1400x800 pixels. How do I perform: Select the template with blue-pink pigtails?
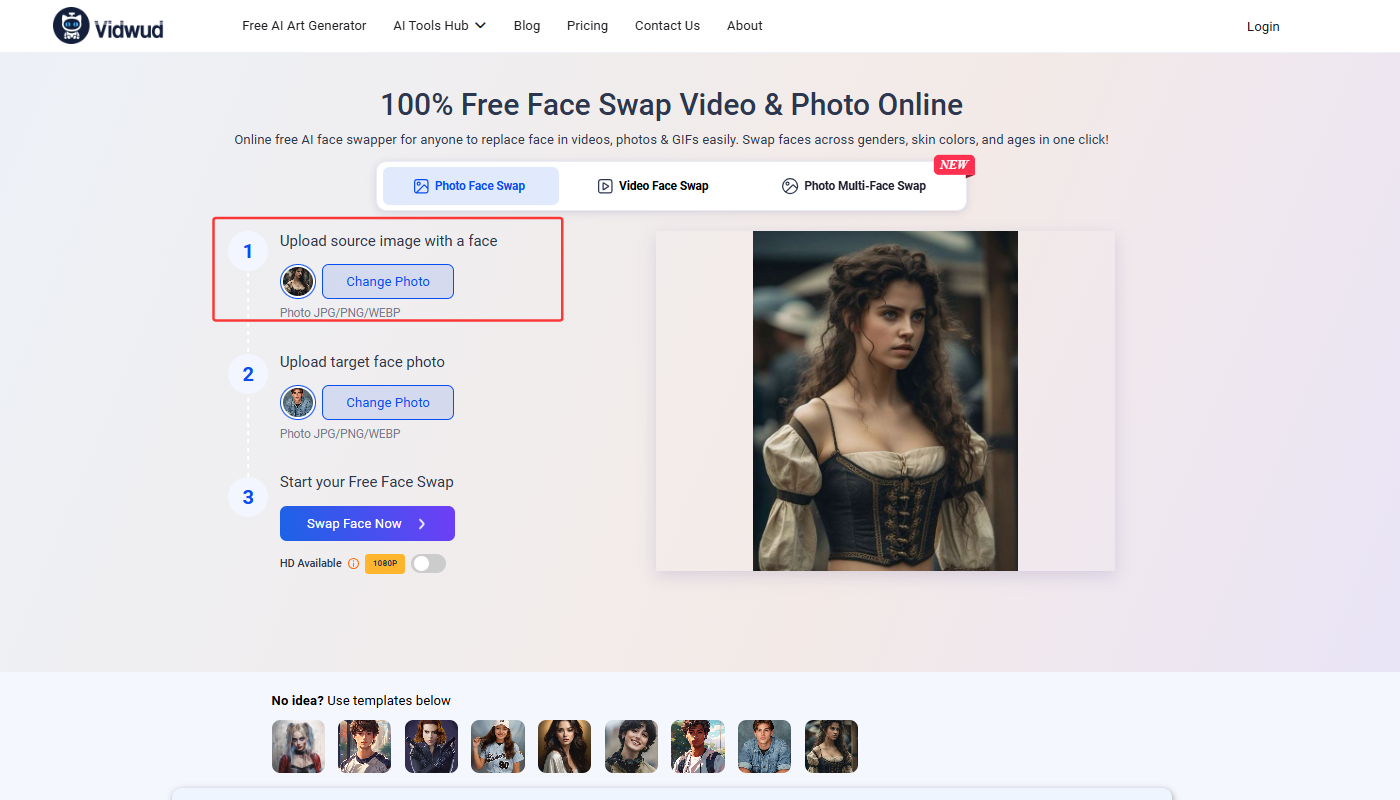(298, 747)
